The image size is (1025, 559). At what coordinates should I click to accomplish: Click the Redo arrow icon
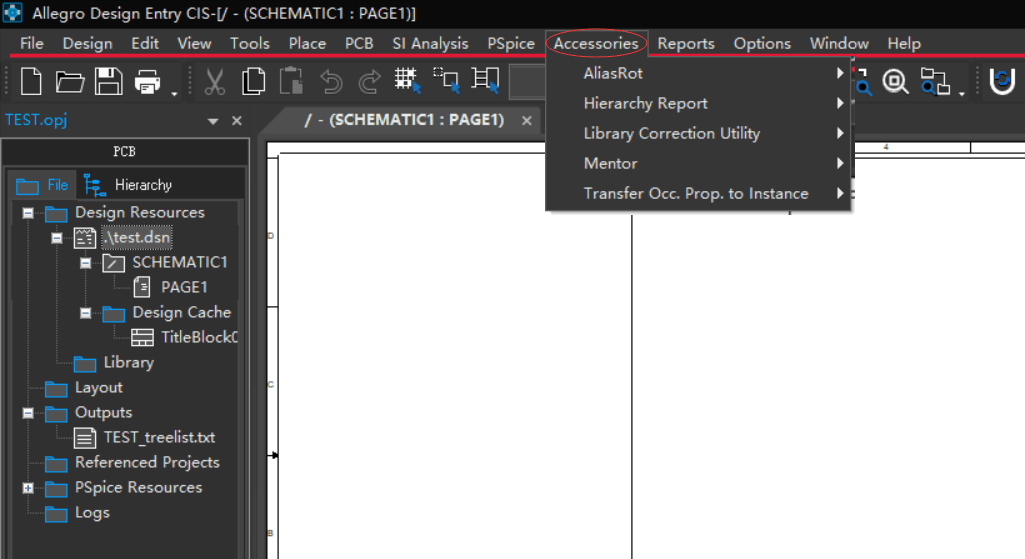point(369,82)
